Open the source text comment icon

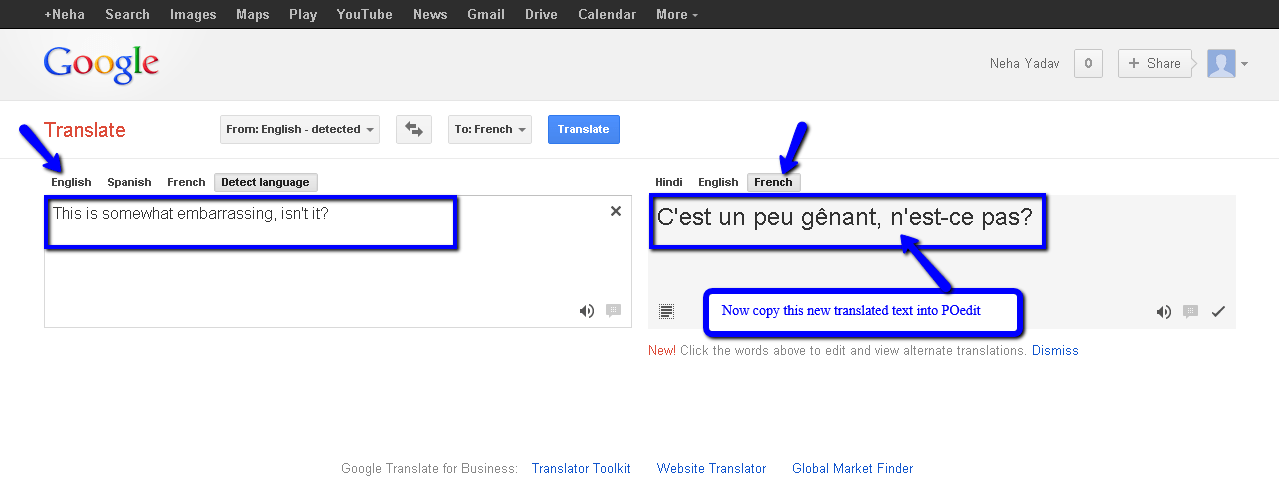coord(613,311)
